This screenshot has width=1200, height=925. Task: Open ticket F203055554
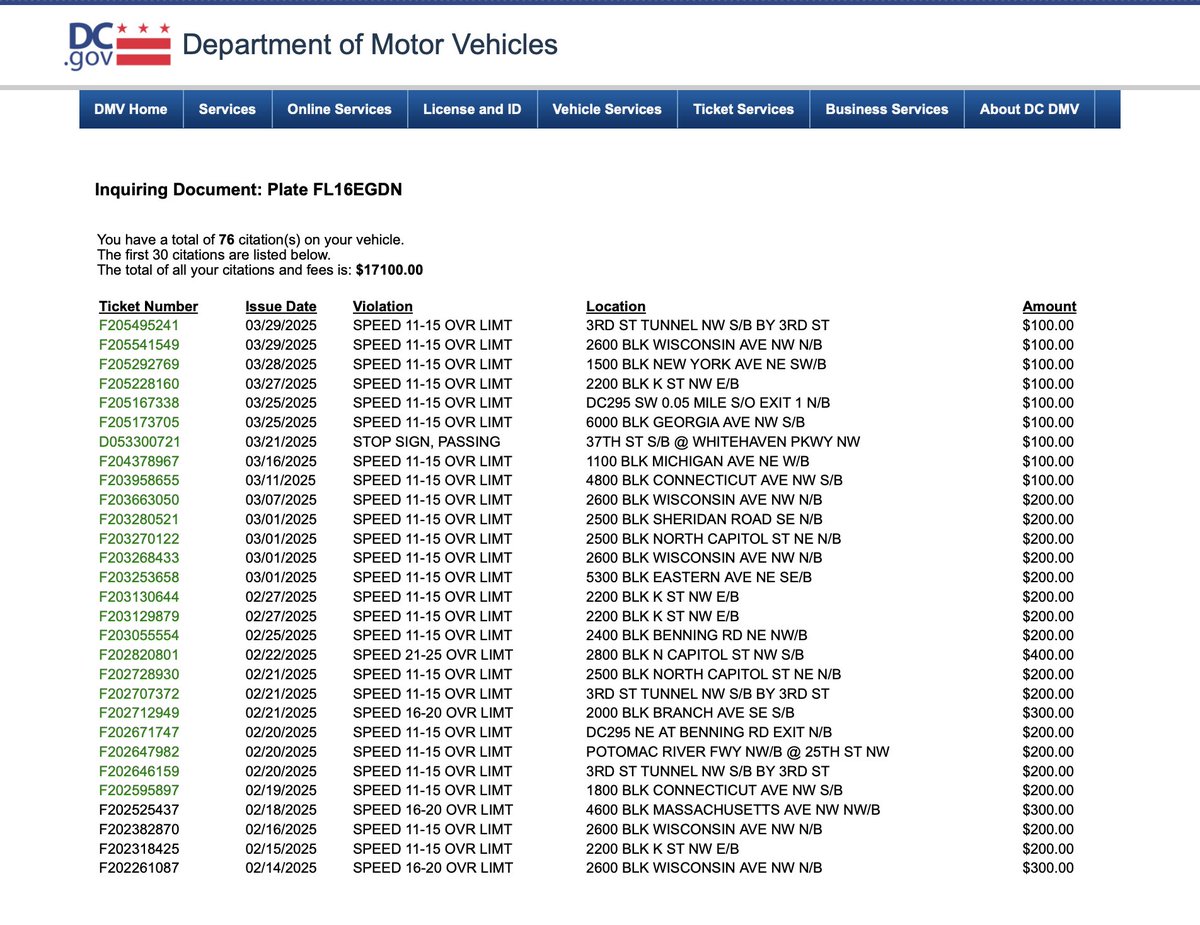point(139,635)
